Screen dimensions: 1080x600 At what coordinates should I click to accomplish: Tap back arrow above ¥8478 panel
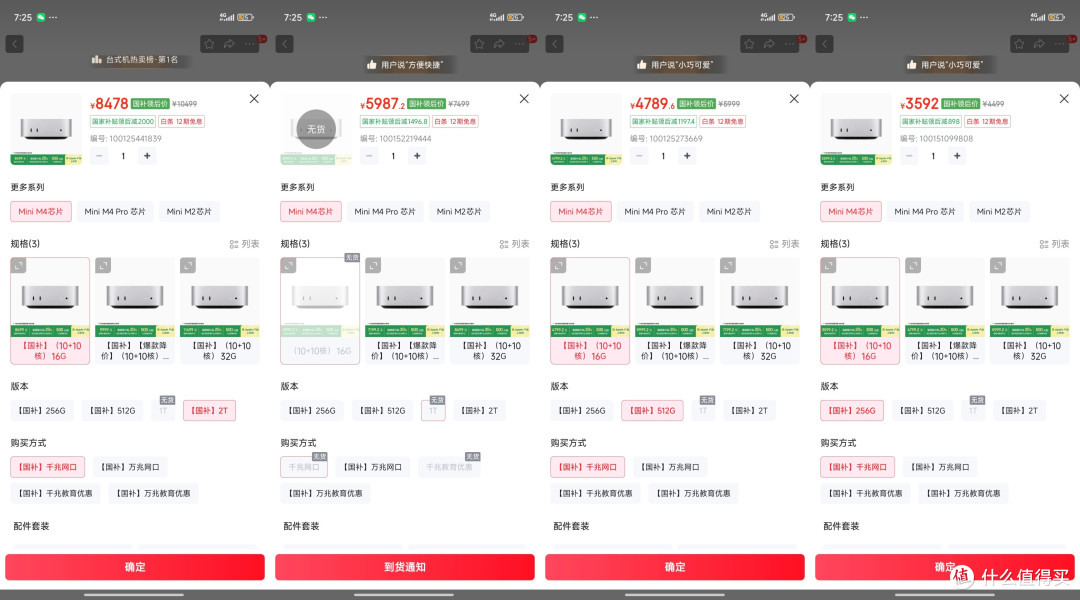(14, 44)
